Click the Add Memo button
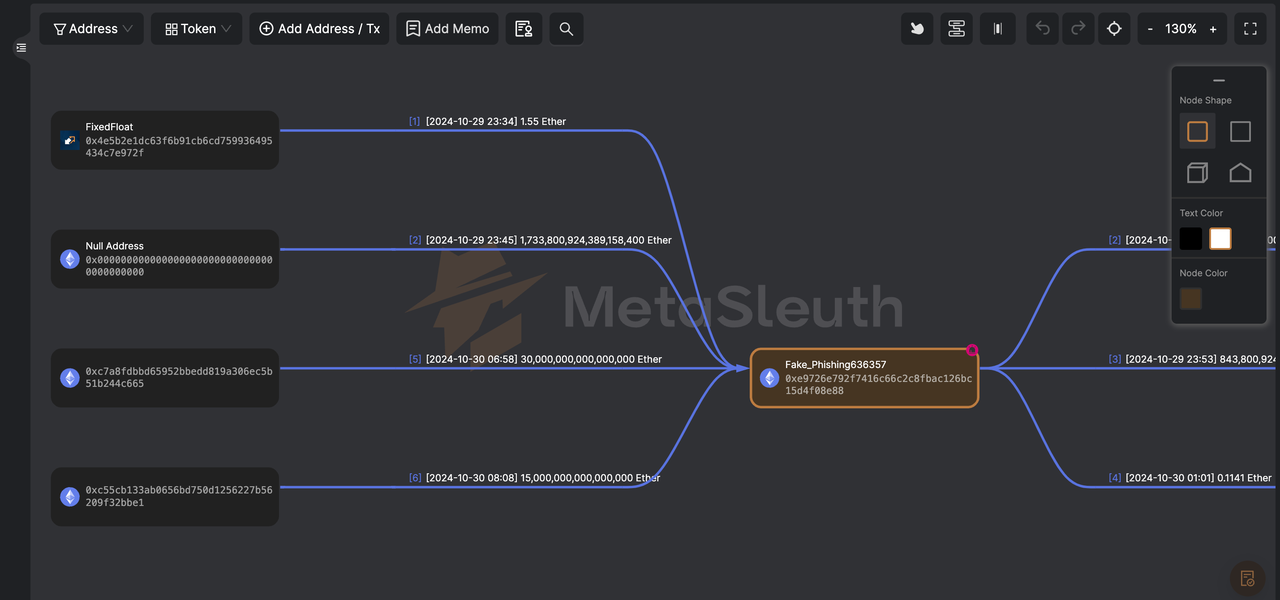1280x600 pixels. pos(447,29)
